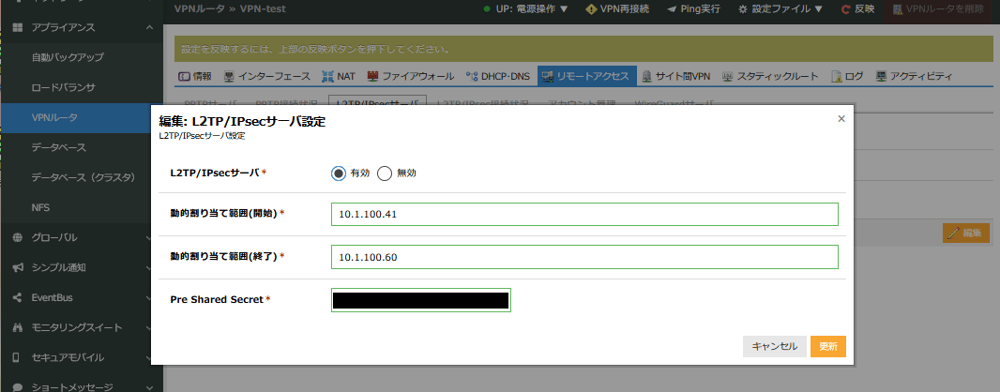This screenshot has height=392, width=1000.
Task: Click the NAT tab icon
Action: (328, 76)
